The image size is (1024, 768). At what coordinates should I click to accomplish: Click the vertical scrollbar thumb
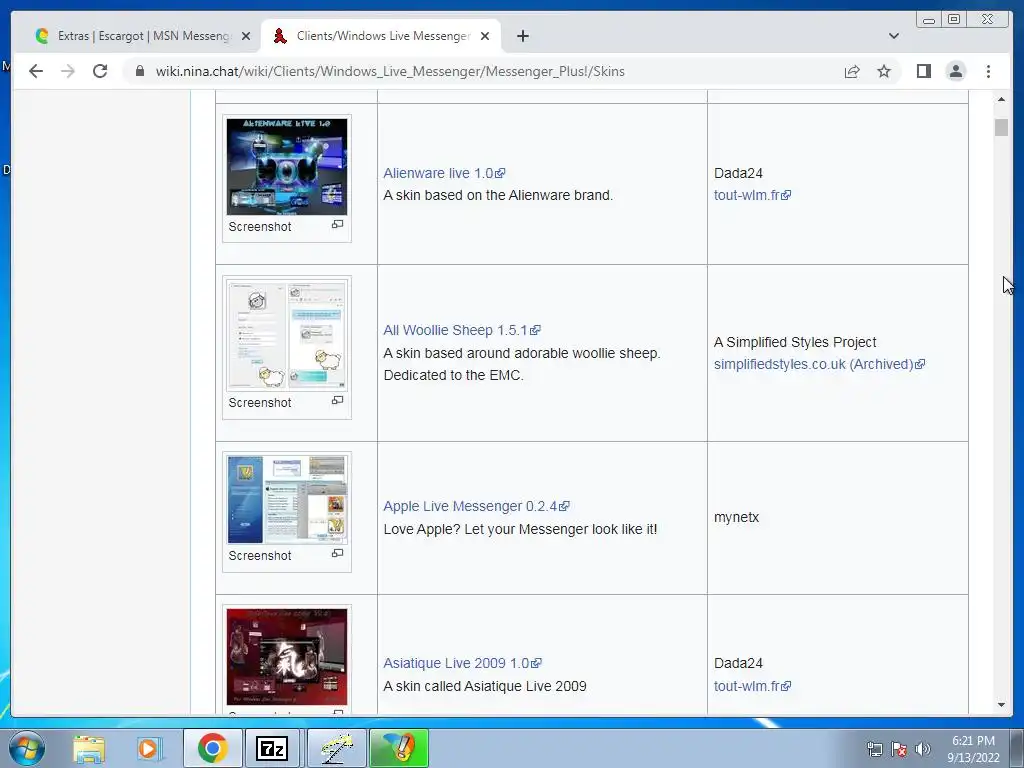[1001, 127]
